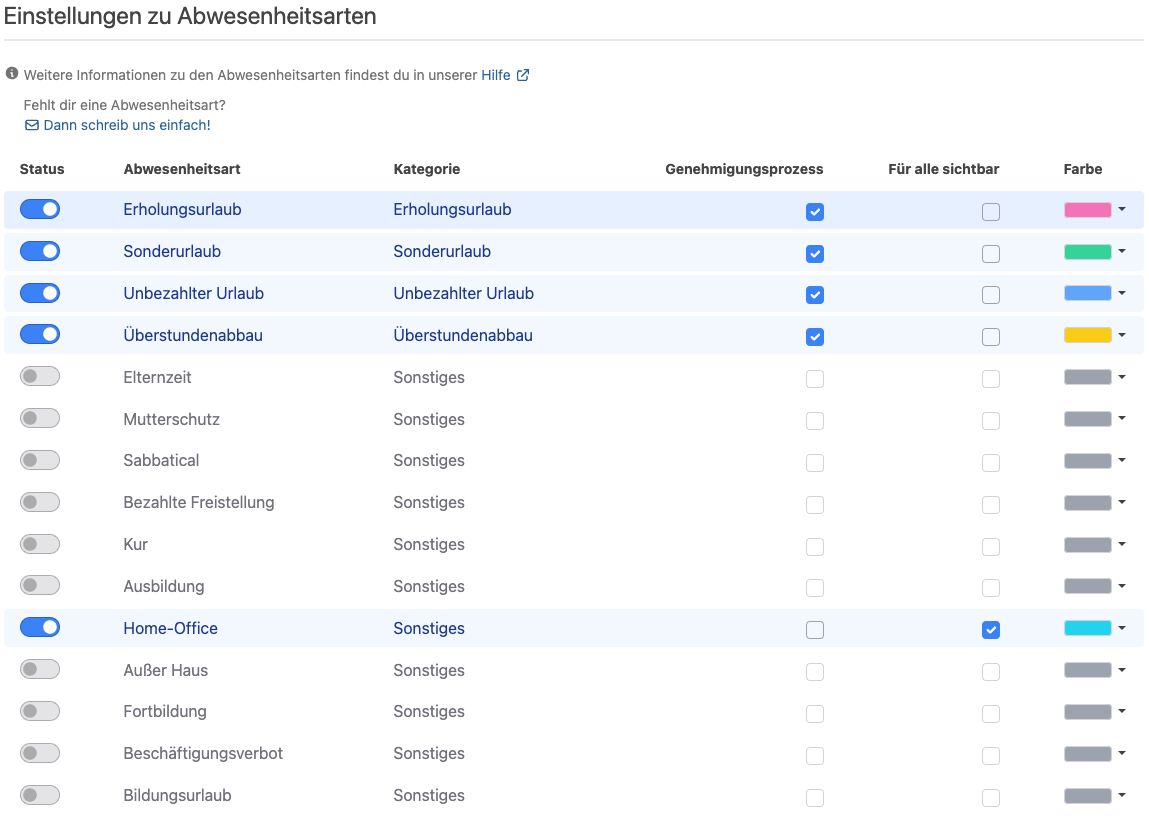Uncheck Genehmigungsprozess for Erholungsurlaub

pos(815,211)
